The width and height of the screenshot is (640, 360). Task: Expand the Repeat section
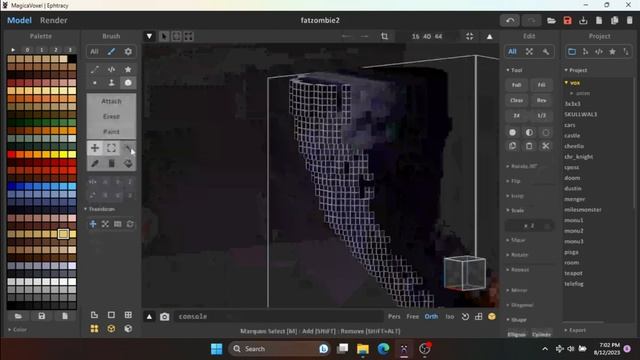tap(518, 270)
